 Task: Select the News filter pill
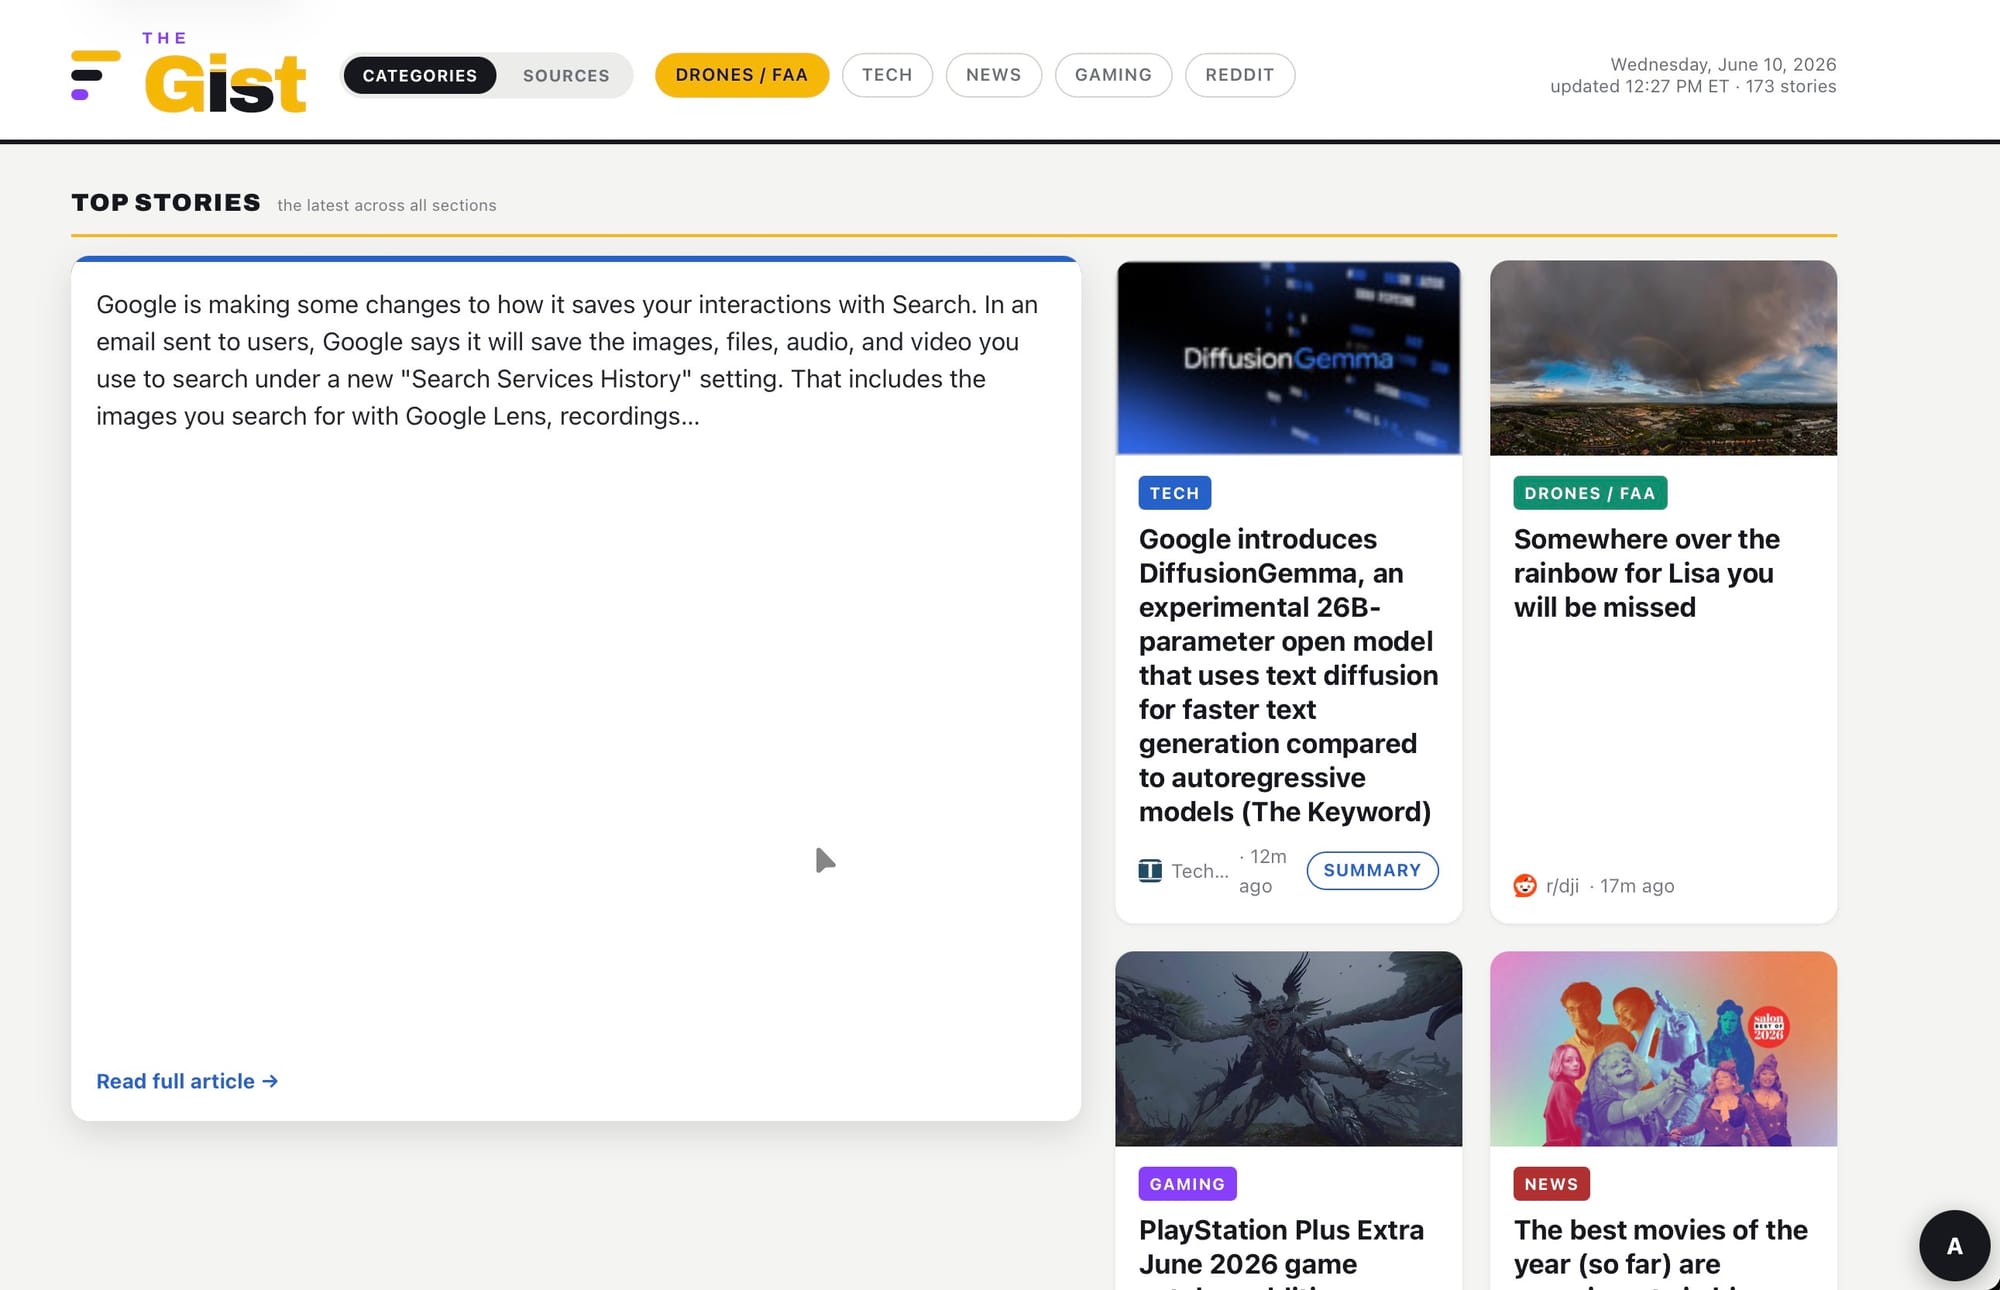pos(994,75)
